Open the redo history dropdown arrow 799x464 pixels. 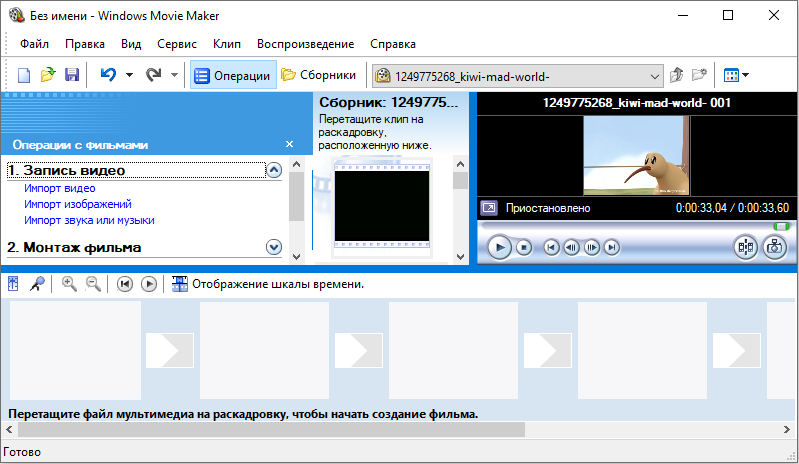pyautogui.click(x=174, y=75)
